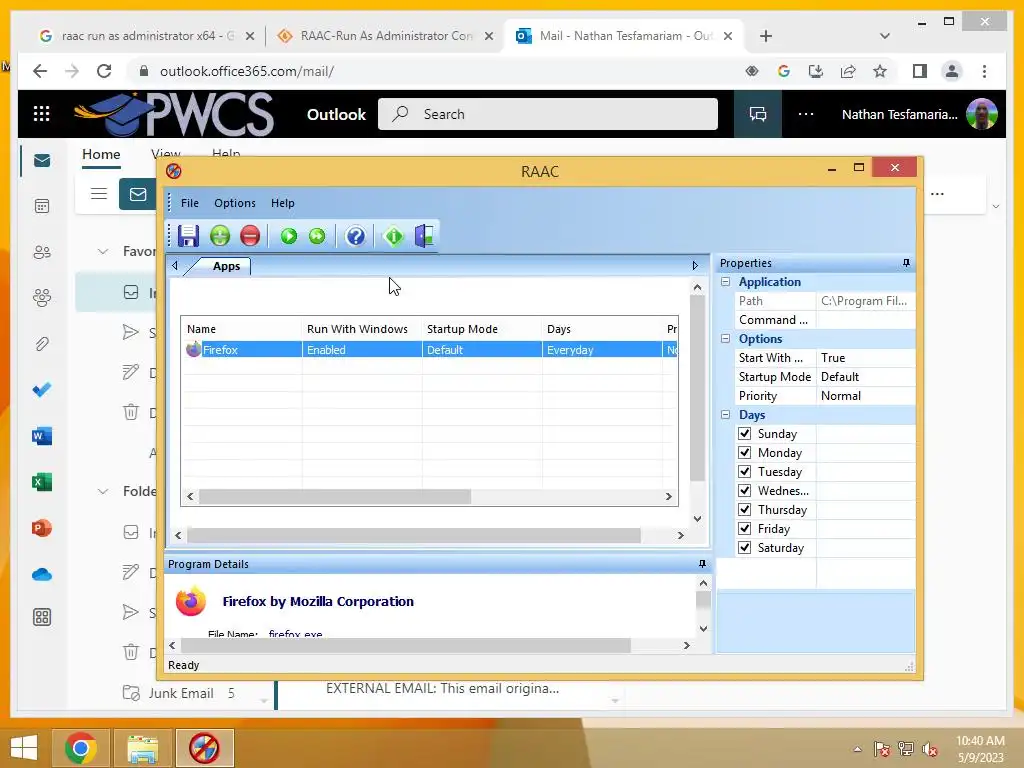The height and width of the screenshot is (768, 1024).
Task: Open the RAAC Options menu
Action: click(x=234, y=203)
